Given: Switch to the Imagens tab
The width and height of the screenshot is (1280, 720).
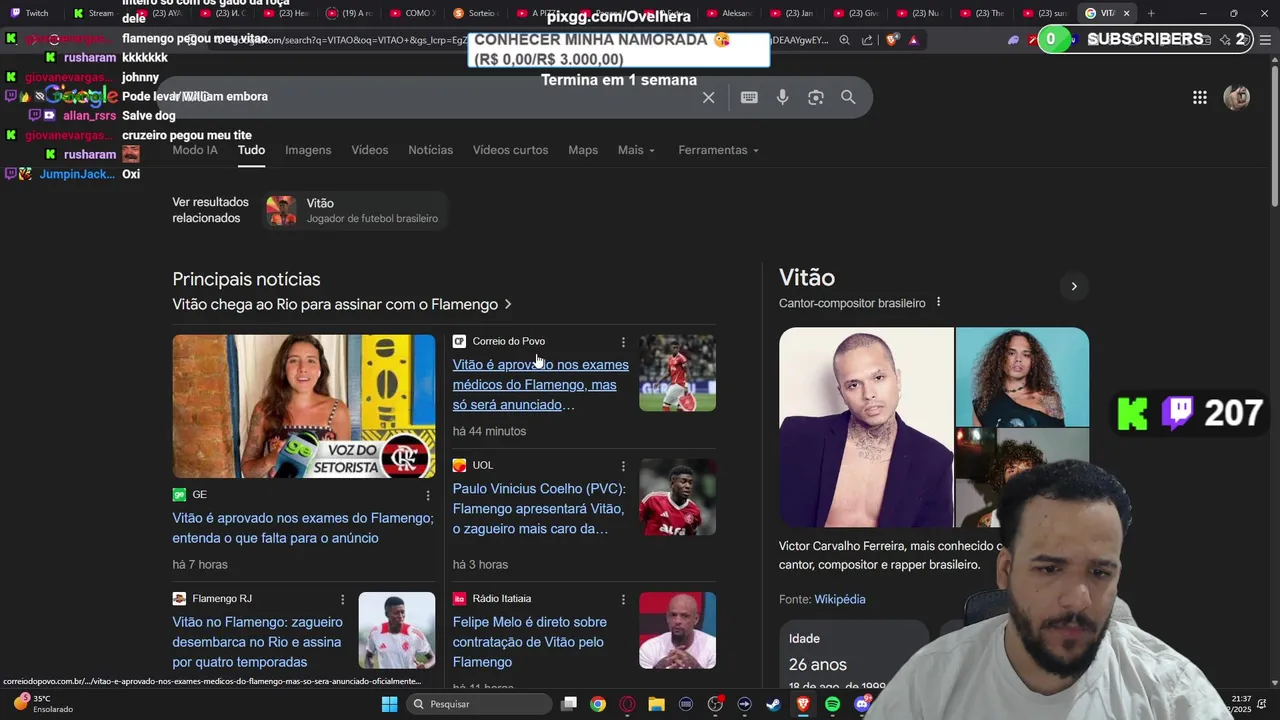Looking at the screenshot, I should tap(308, 150).
